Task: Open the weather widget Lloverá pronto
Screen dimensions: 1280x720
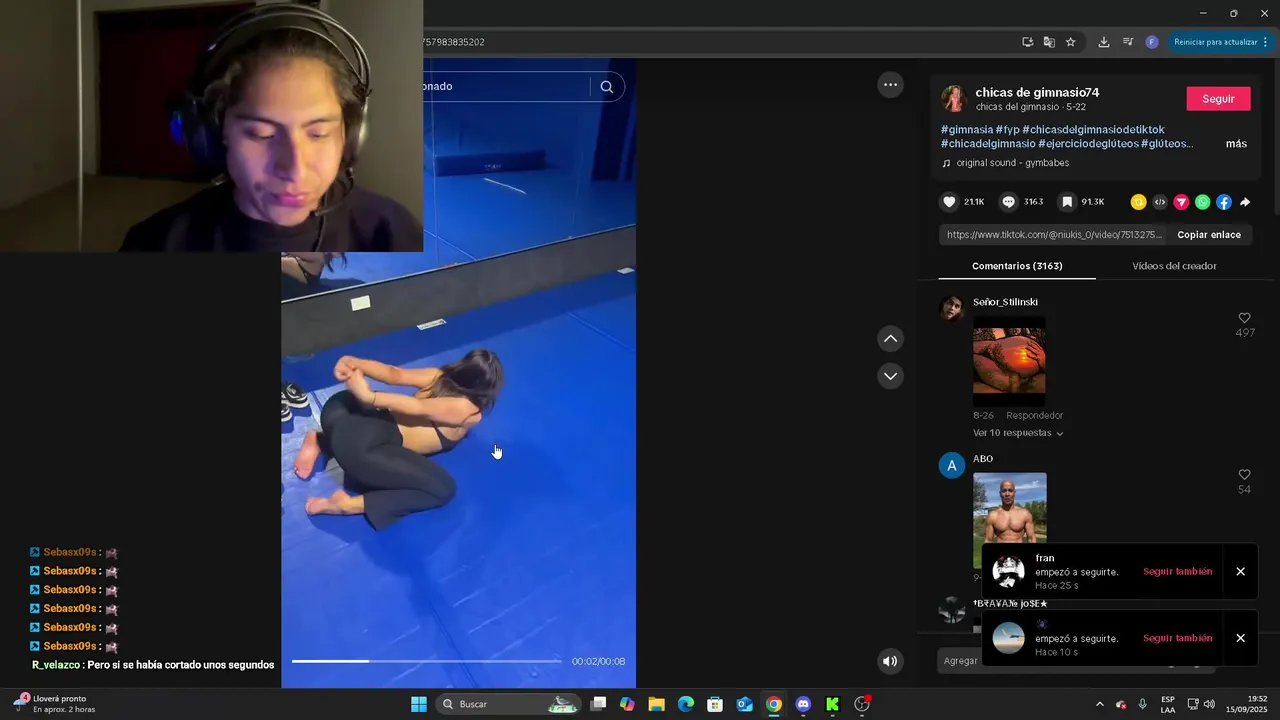Action: click(x=55, y=704)
